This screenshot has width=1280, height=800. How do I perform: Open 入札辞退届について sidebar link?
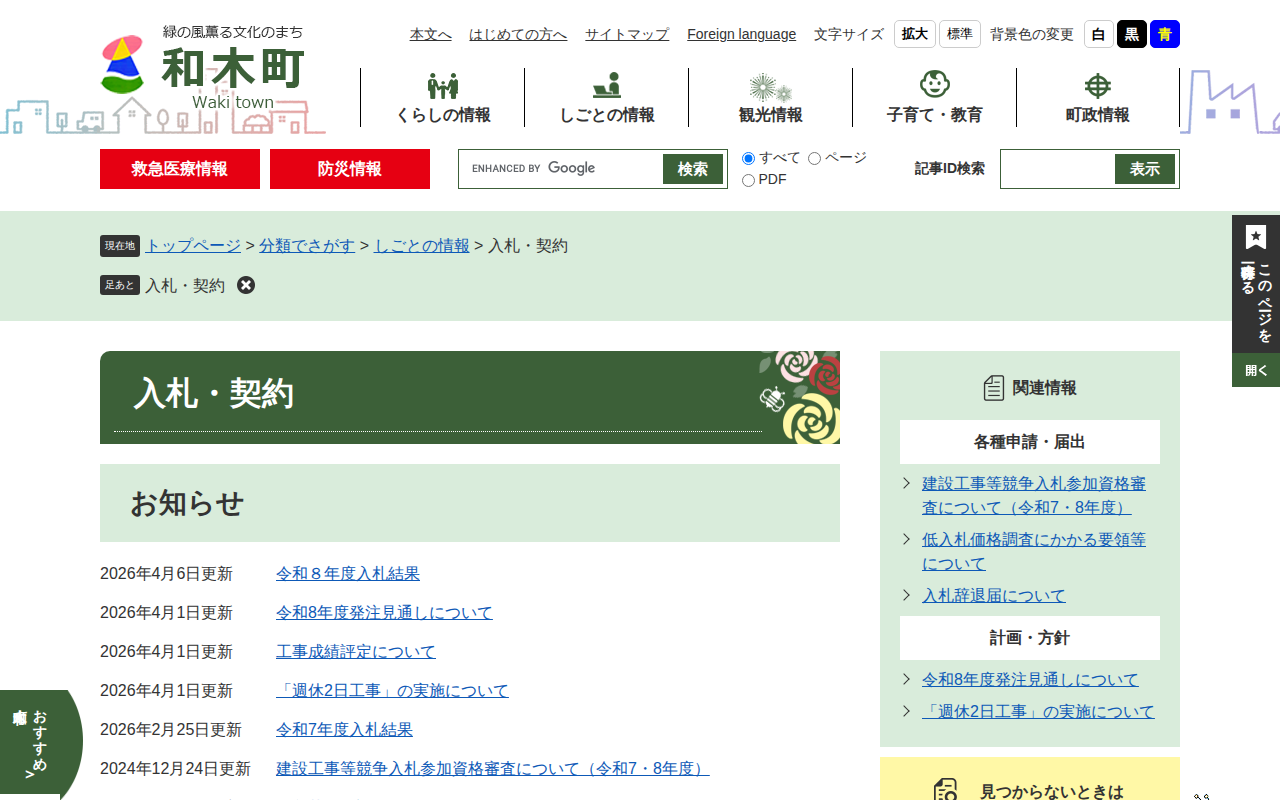tap(994, 596)
